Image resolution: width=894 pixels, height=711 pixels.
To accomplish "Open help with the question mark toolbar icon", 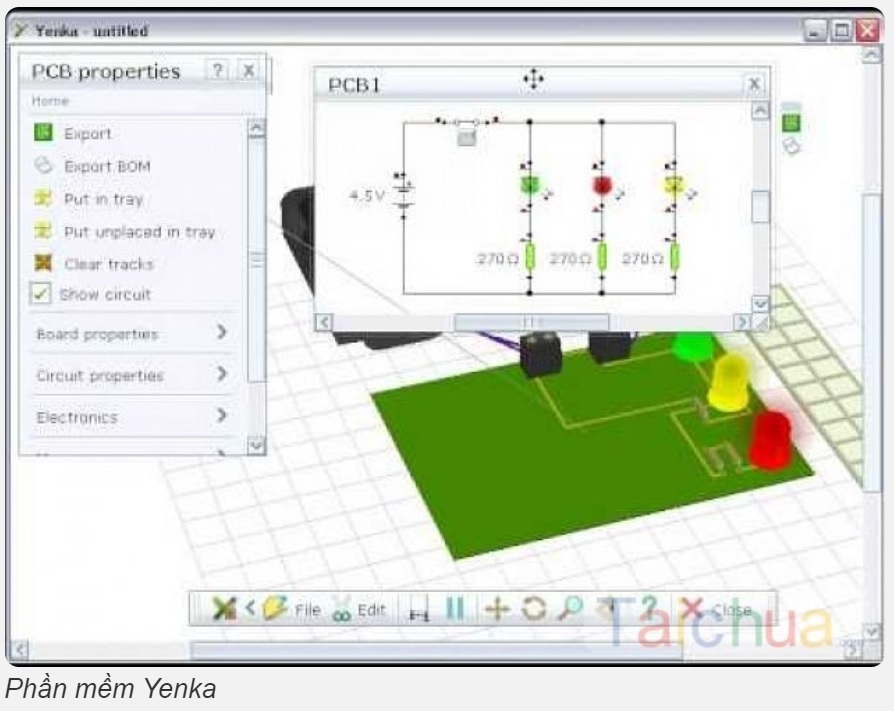I will pos(648,608).
